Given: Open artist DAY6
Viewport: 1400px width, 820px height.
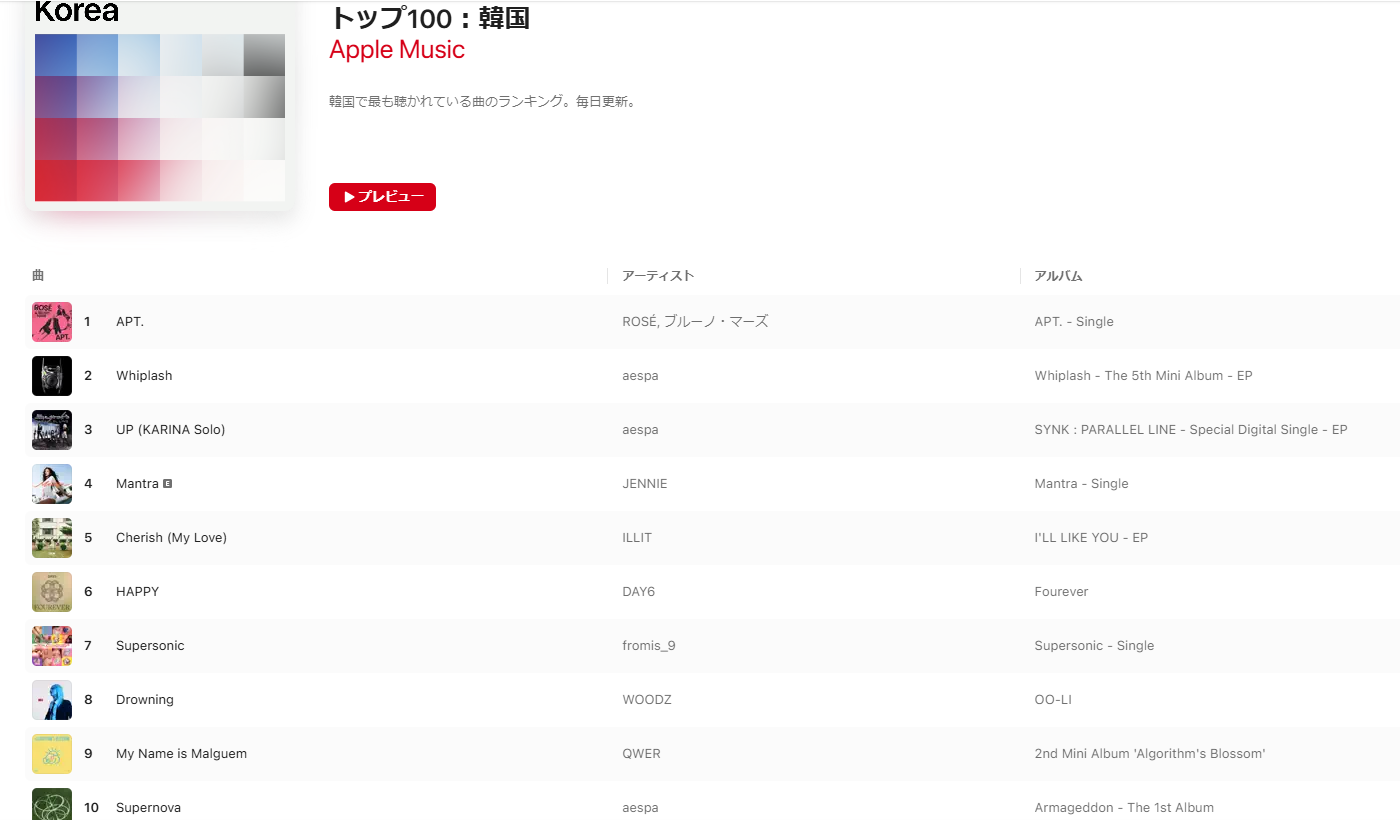Looking at the screenshot, I should (x=638, y=592).
